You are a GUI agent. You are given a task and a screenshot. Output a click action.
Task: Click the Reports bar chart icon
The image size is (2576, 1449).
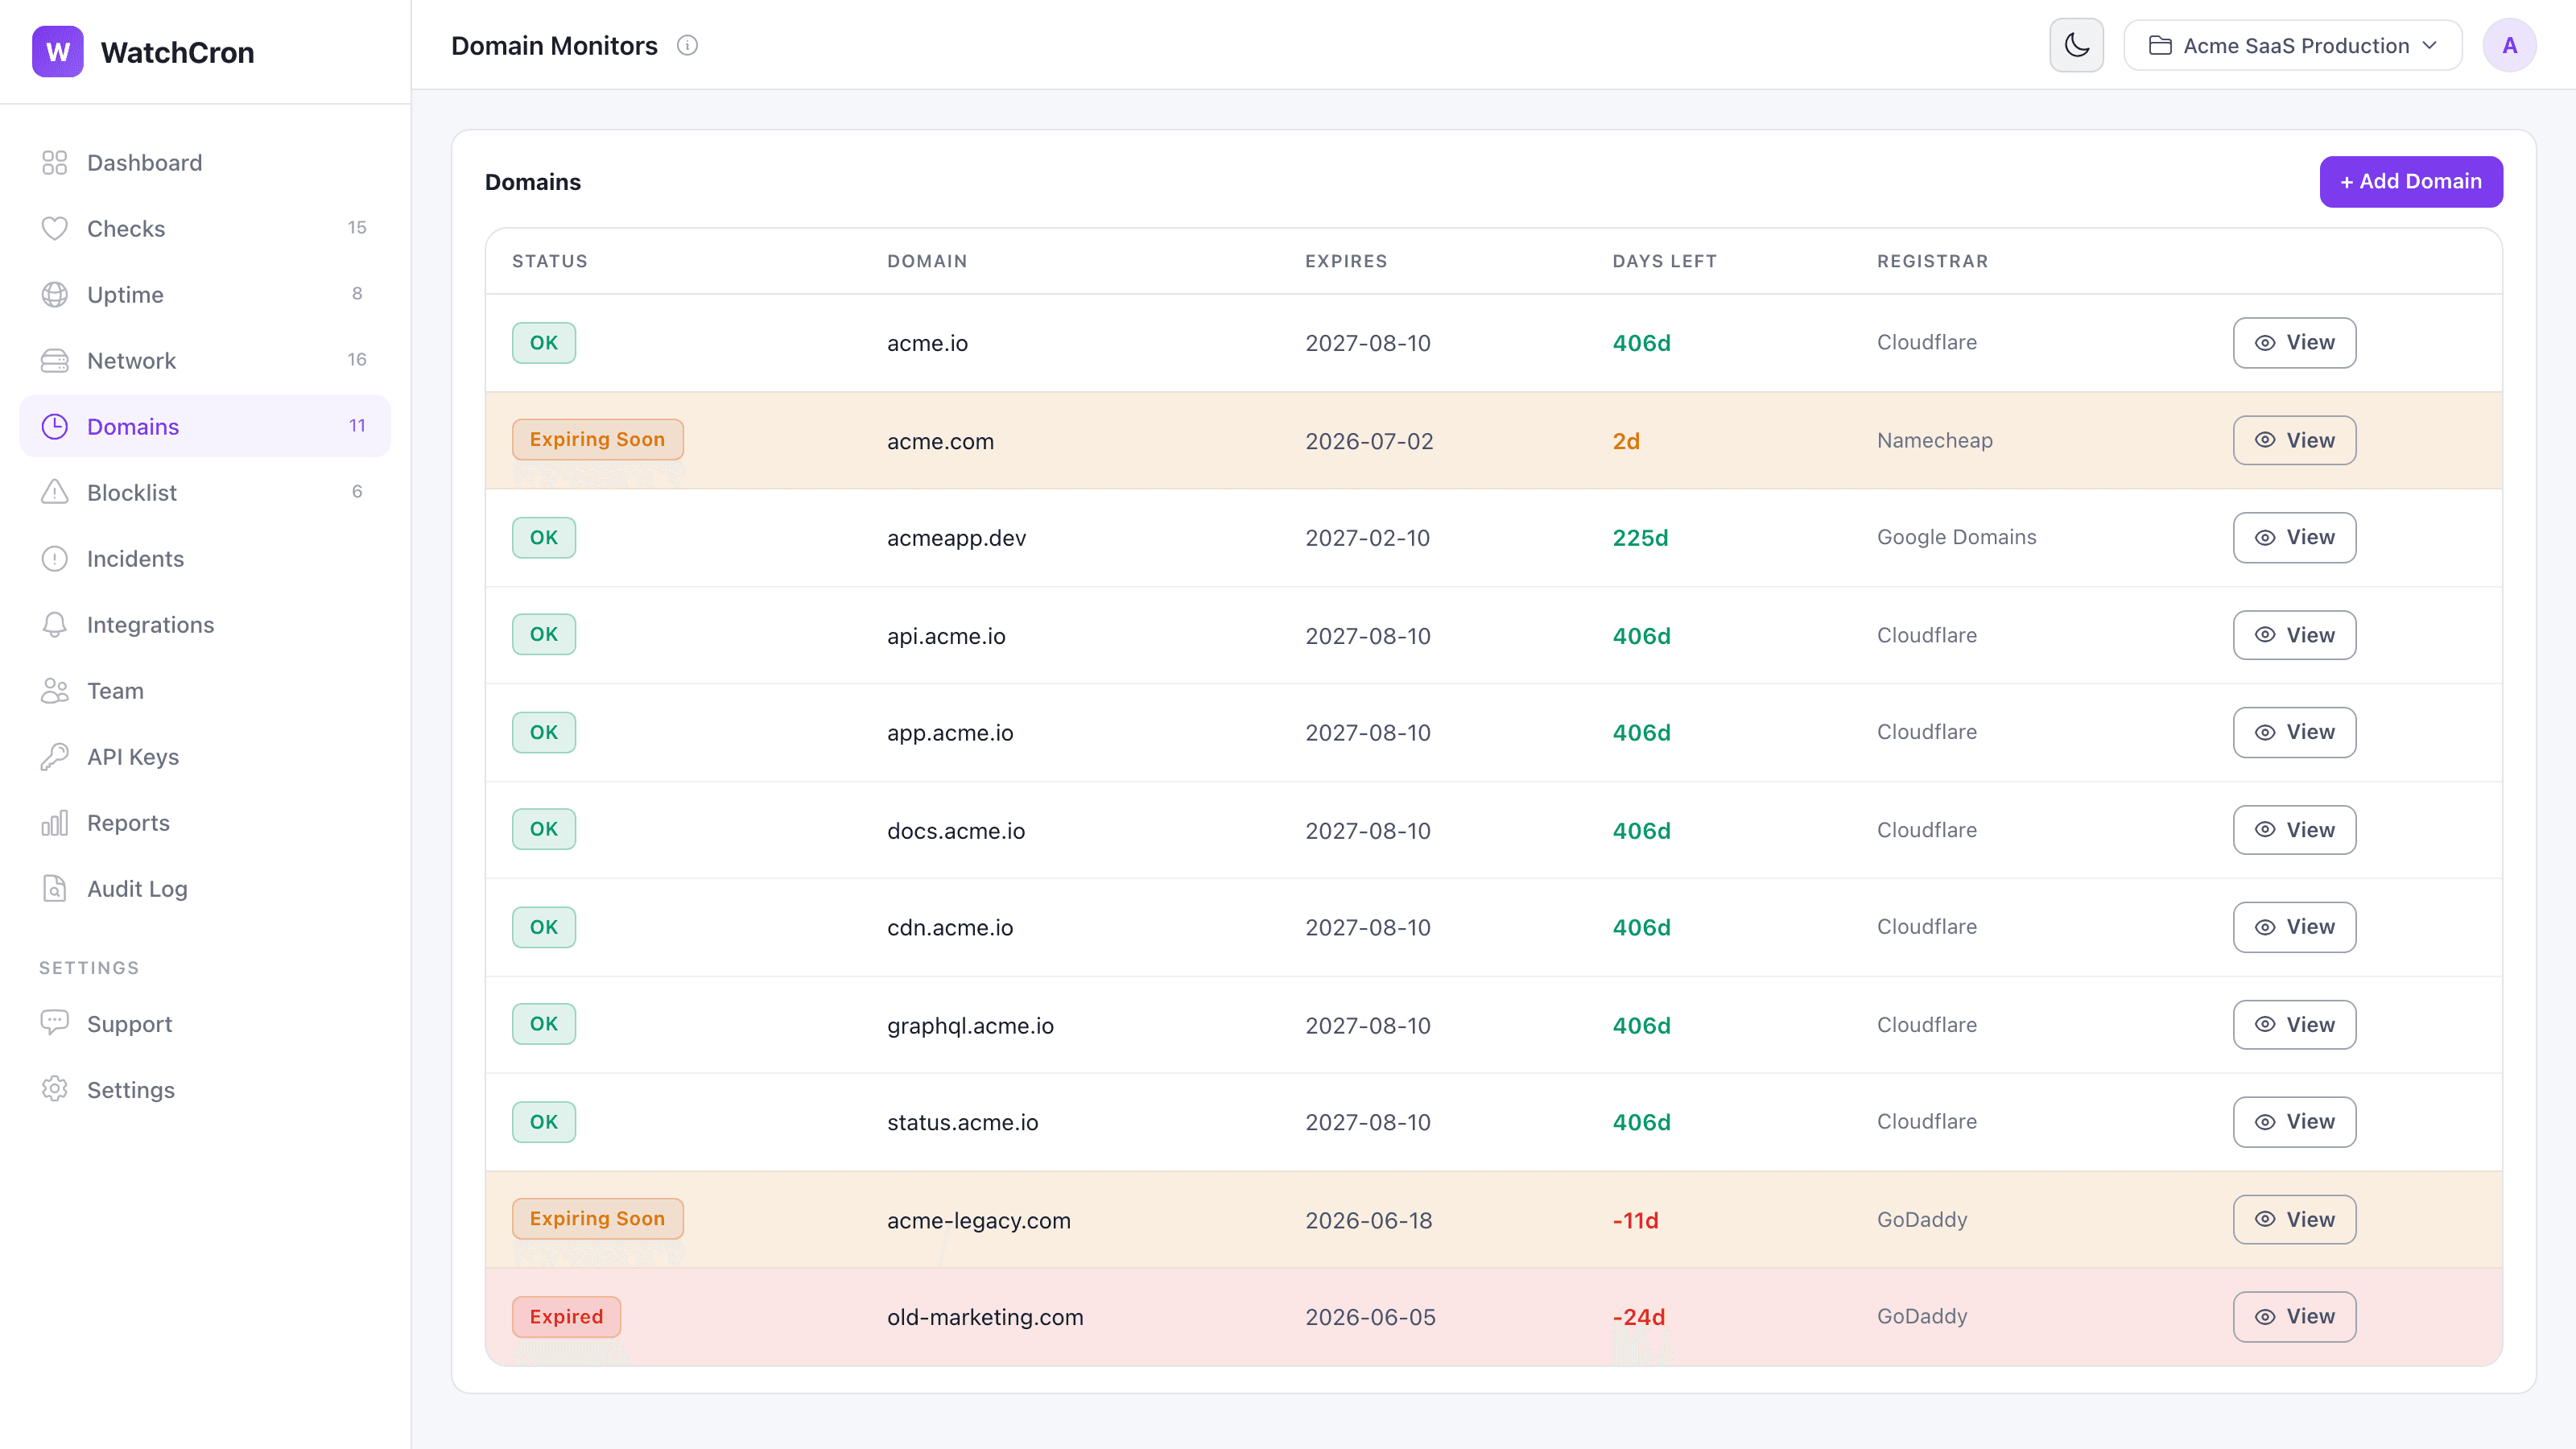click(x=54, y=823)
